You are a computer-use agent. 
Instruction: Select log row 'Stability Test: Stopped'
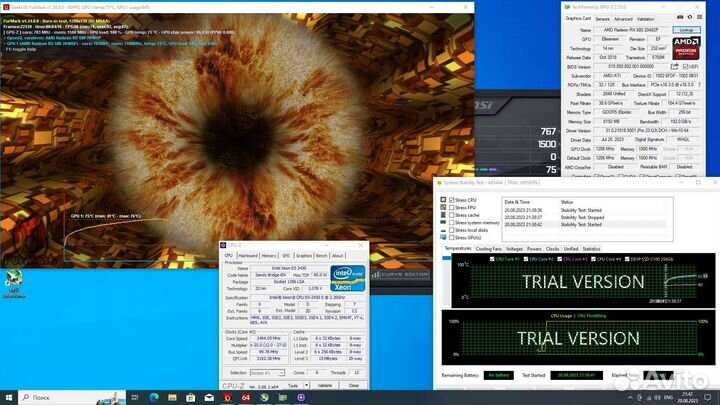[587, 217]
